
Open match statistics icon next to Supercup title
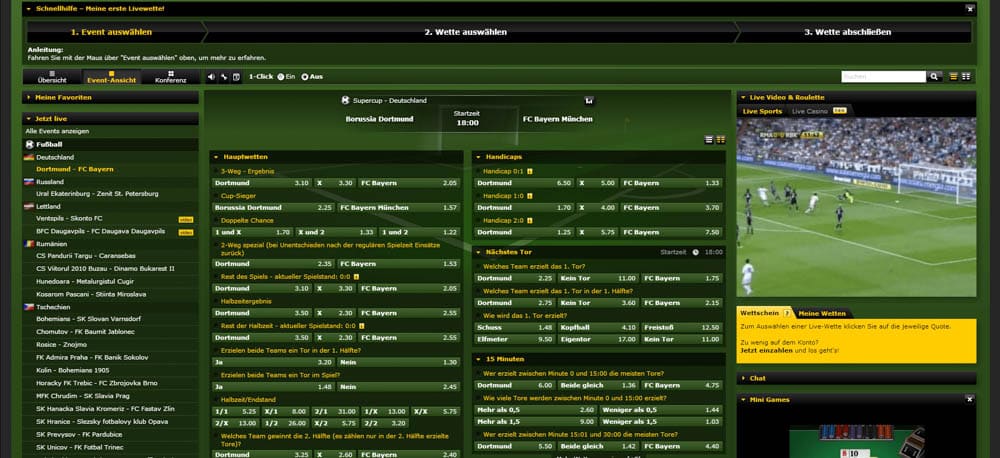tap(589, 100)
